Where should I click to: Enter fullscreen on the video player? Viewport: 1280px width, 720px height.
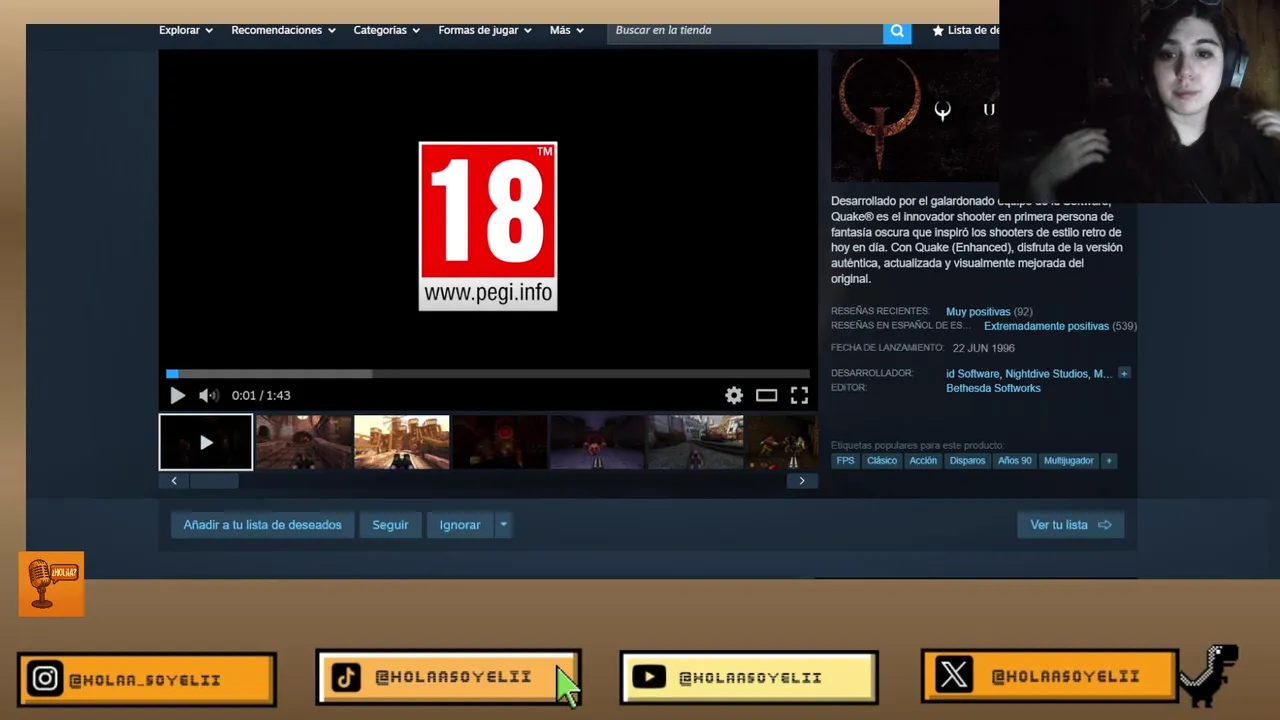(799, 395)
